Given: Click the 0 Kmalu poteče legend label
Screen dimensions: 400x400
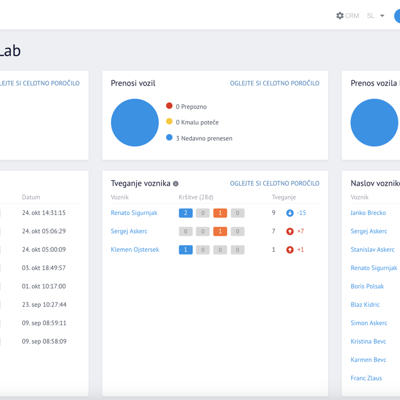Looking at the screenshot, I should click(197, 122).
